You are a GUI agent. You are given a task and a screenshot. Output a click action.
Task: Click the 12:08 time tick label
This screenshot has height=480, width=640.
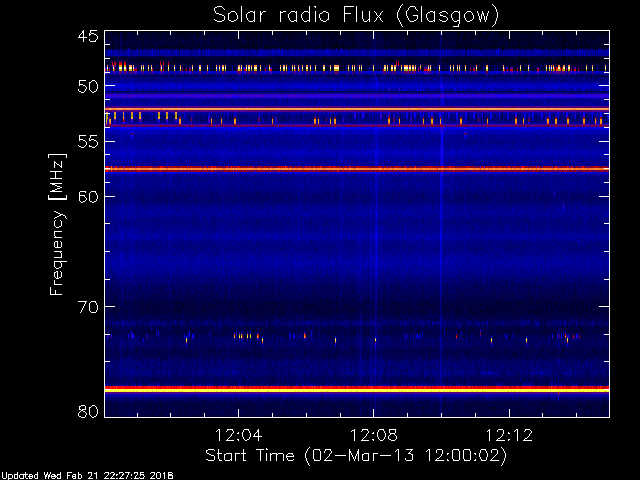click(373, 435)
